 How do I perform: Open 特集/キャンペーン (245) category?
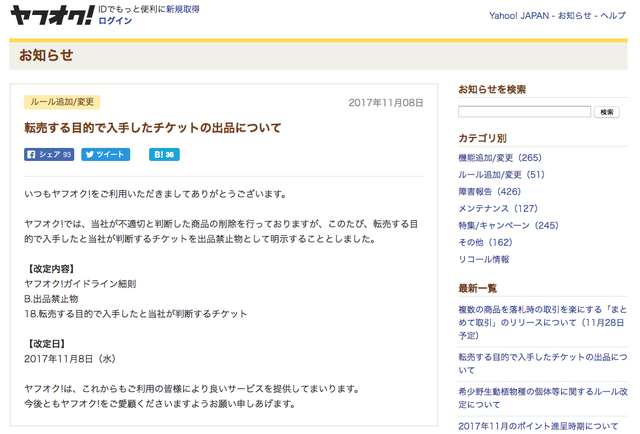508,225
